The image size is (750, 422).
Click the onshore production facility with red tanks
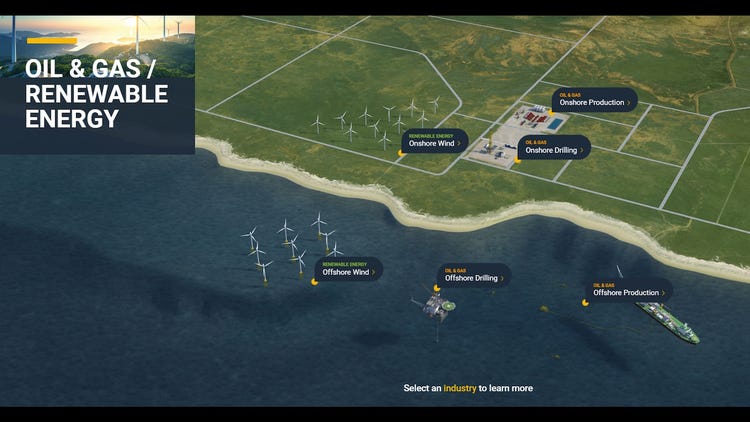coord(538,119)
